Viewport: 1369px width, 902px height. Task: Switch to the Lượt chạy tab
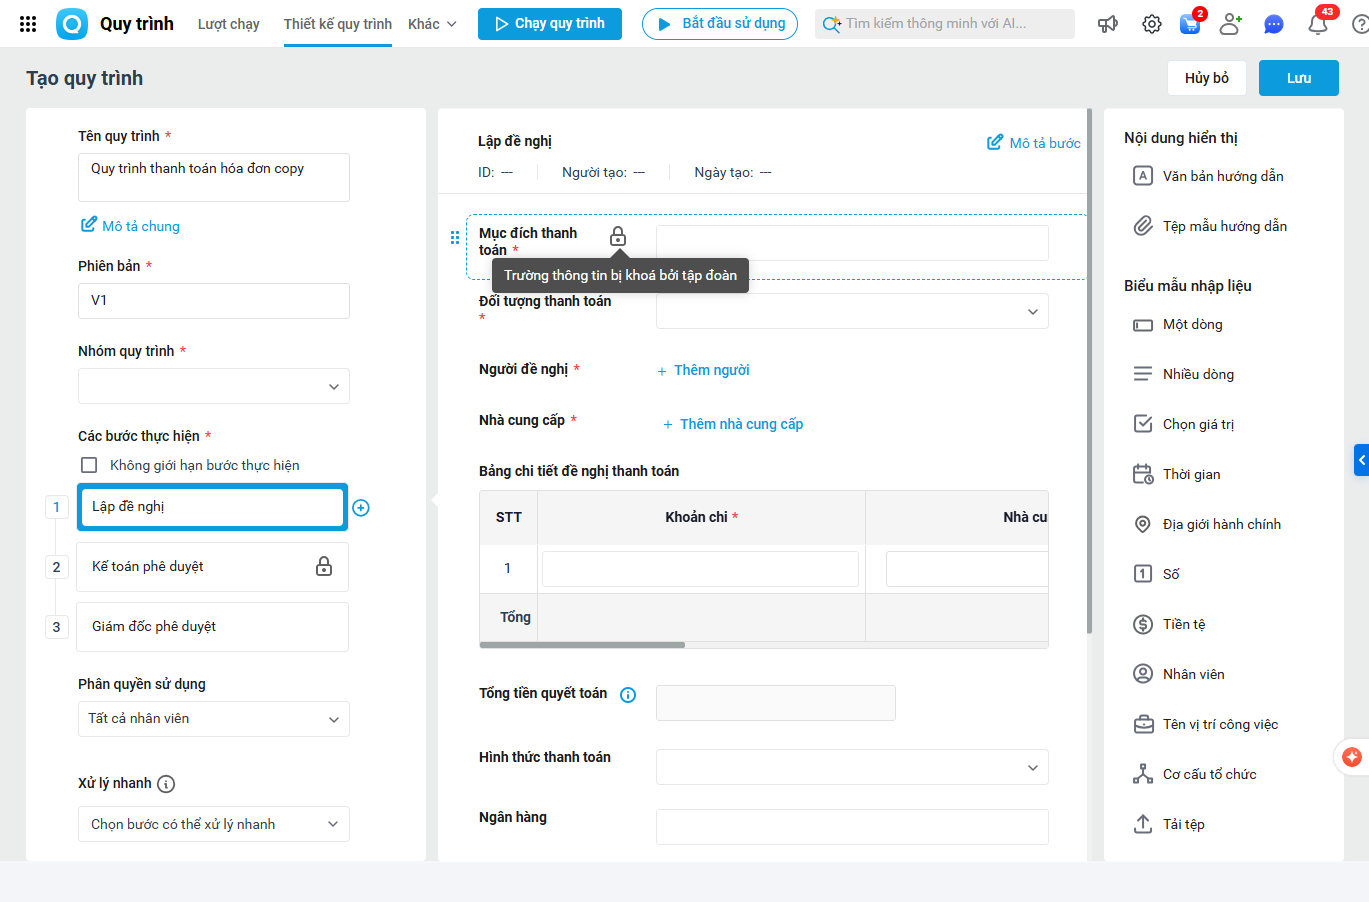click(x=228, y=24)
